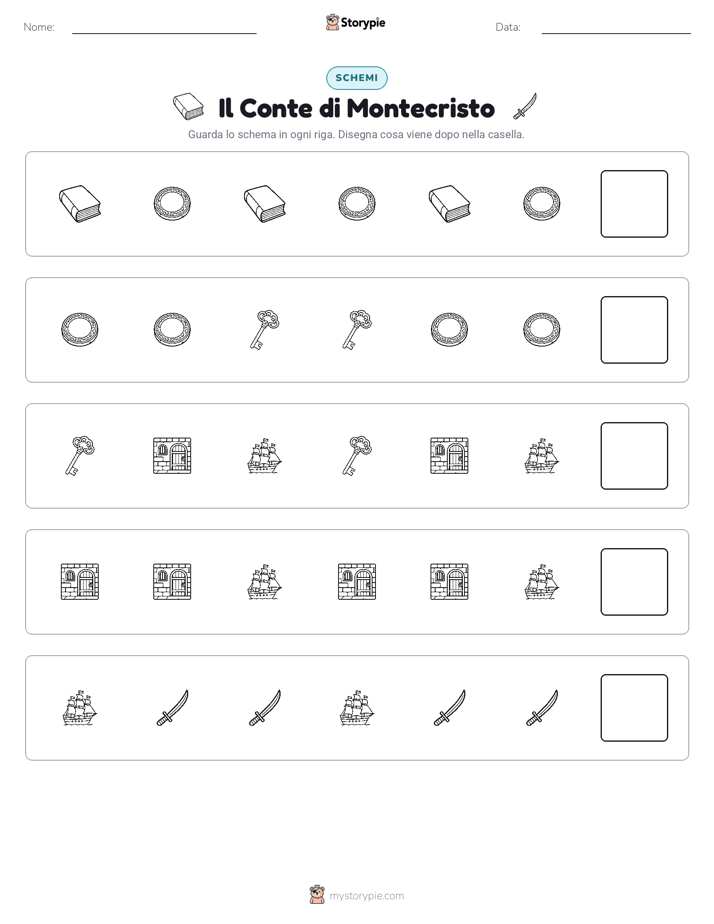This screenshot has width=714, height=924.
Task: Click the book icon beside the title
Action: [189, 107]
